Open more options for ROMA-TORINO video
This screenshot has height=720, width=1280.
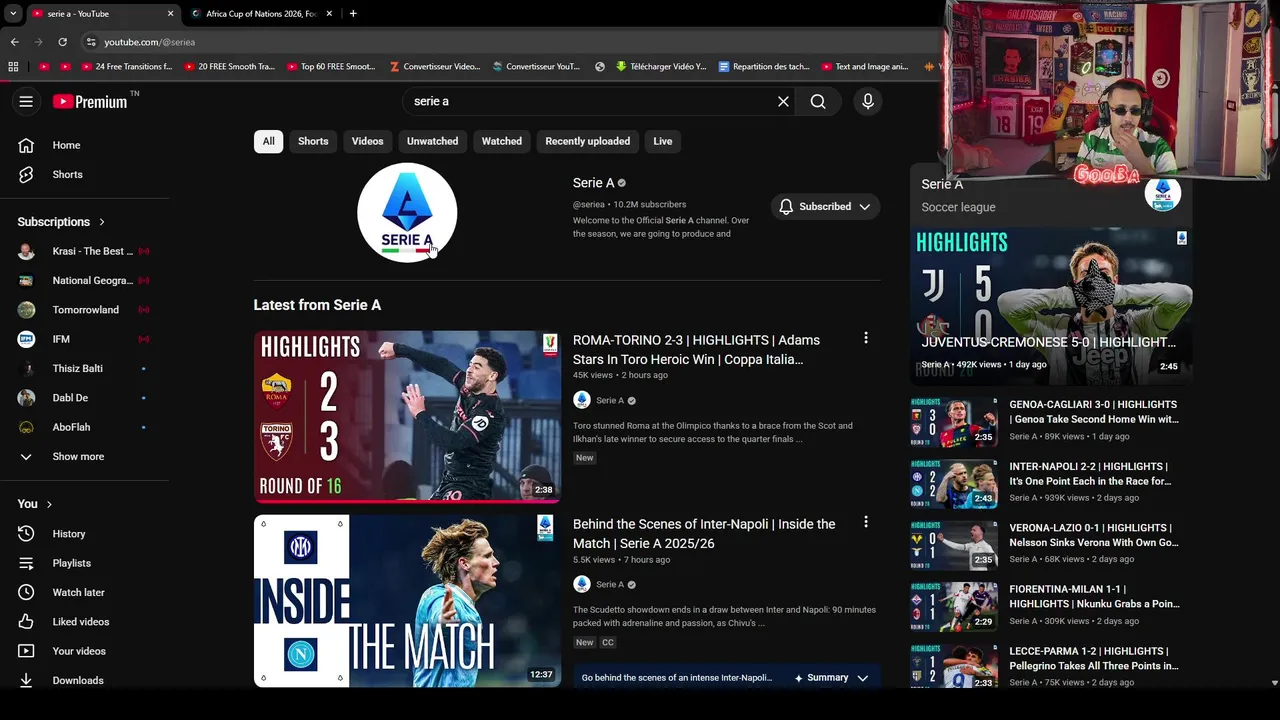tap(866, 338)
